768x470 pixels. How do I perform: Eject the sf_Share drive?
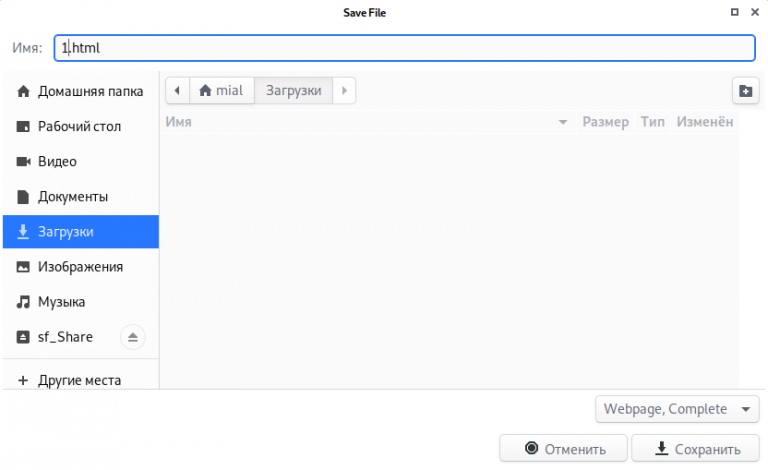click(x=133, y=337)
